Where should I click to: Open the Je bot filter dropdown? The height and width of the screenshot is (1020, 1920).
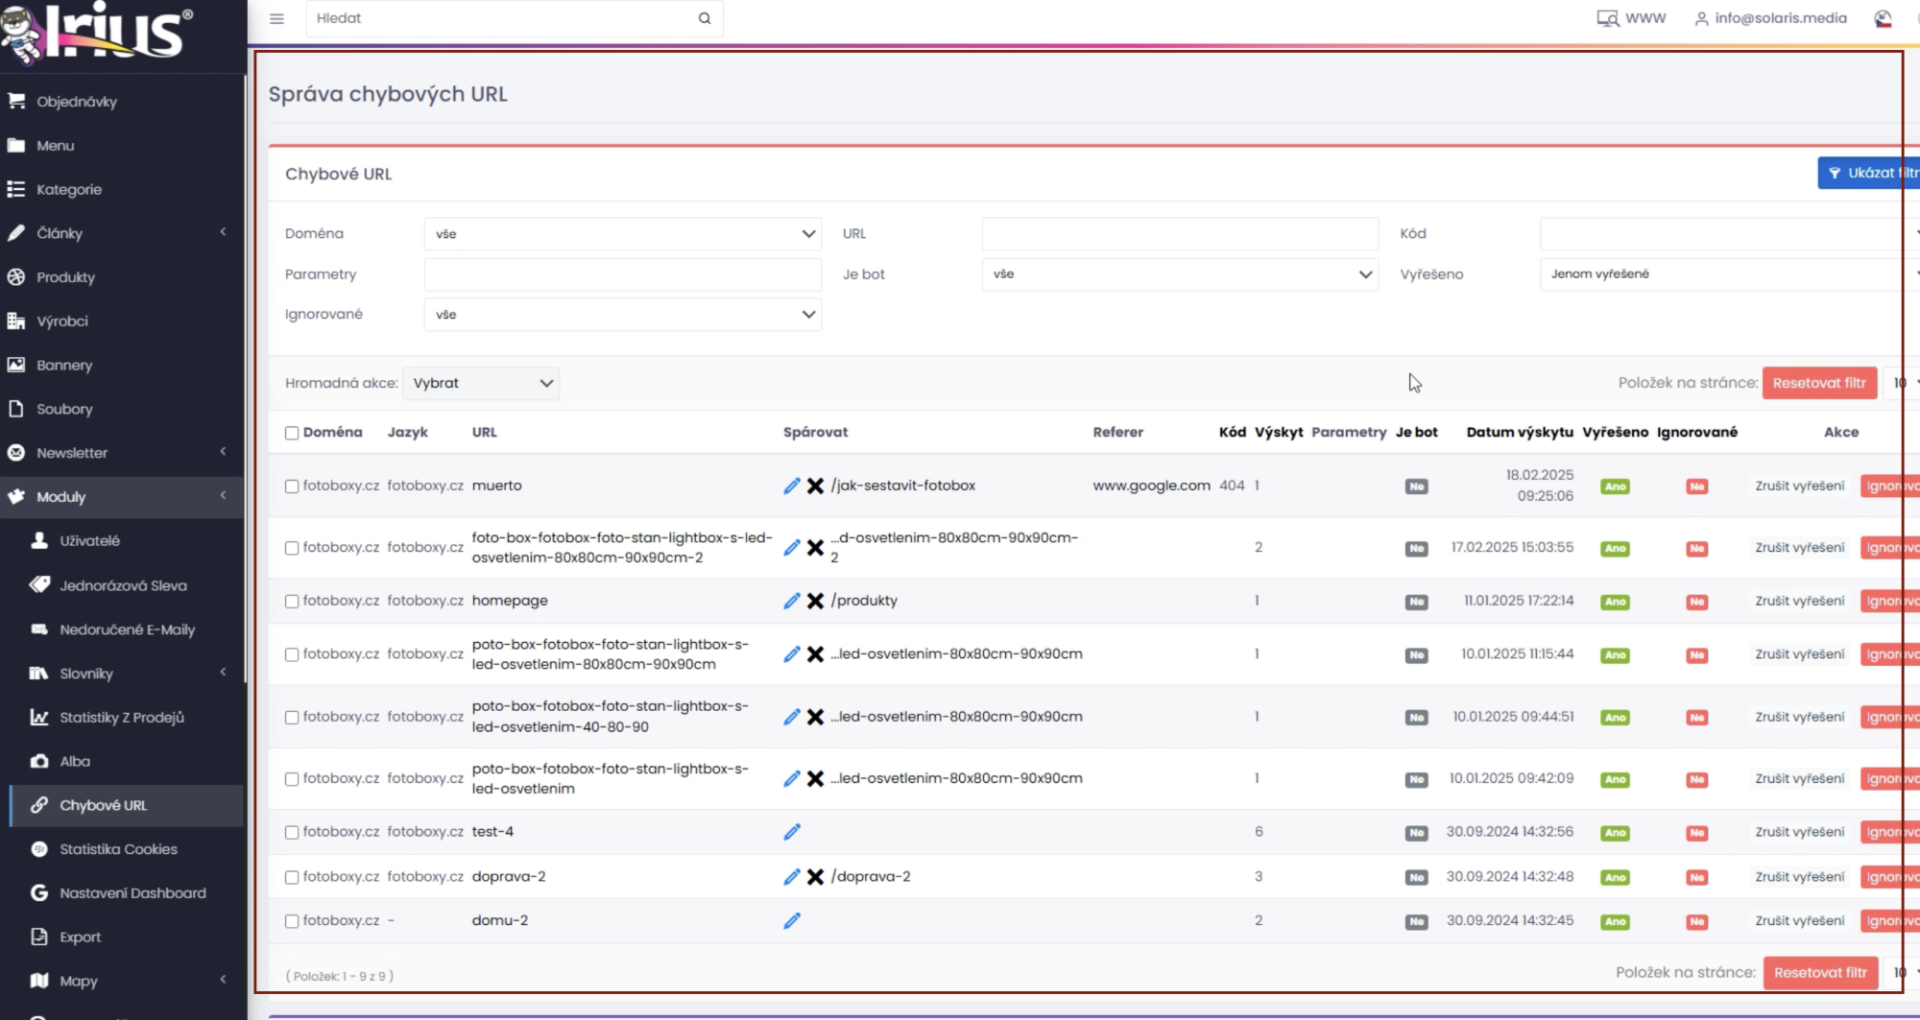tap(1180, 274)
